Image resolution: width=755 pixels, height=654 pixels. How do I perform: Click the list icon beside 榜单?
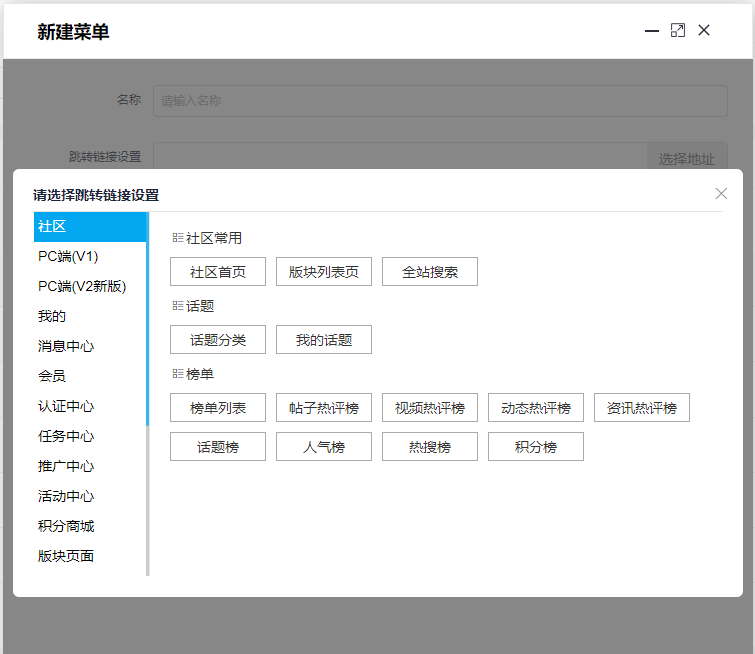tap(178, 373)
